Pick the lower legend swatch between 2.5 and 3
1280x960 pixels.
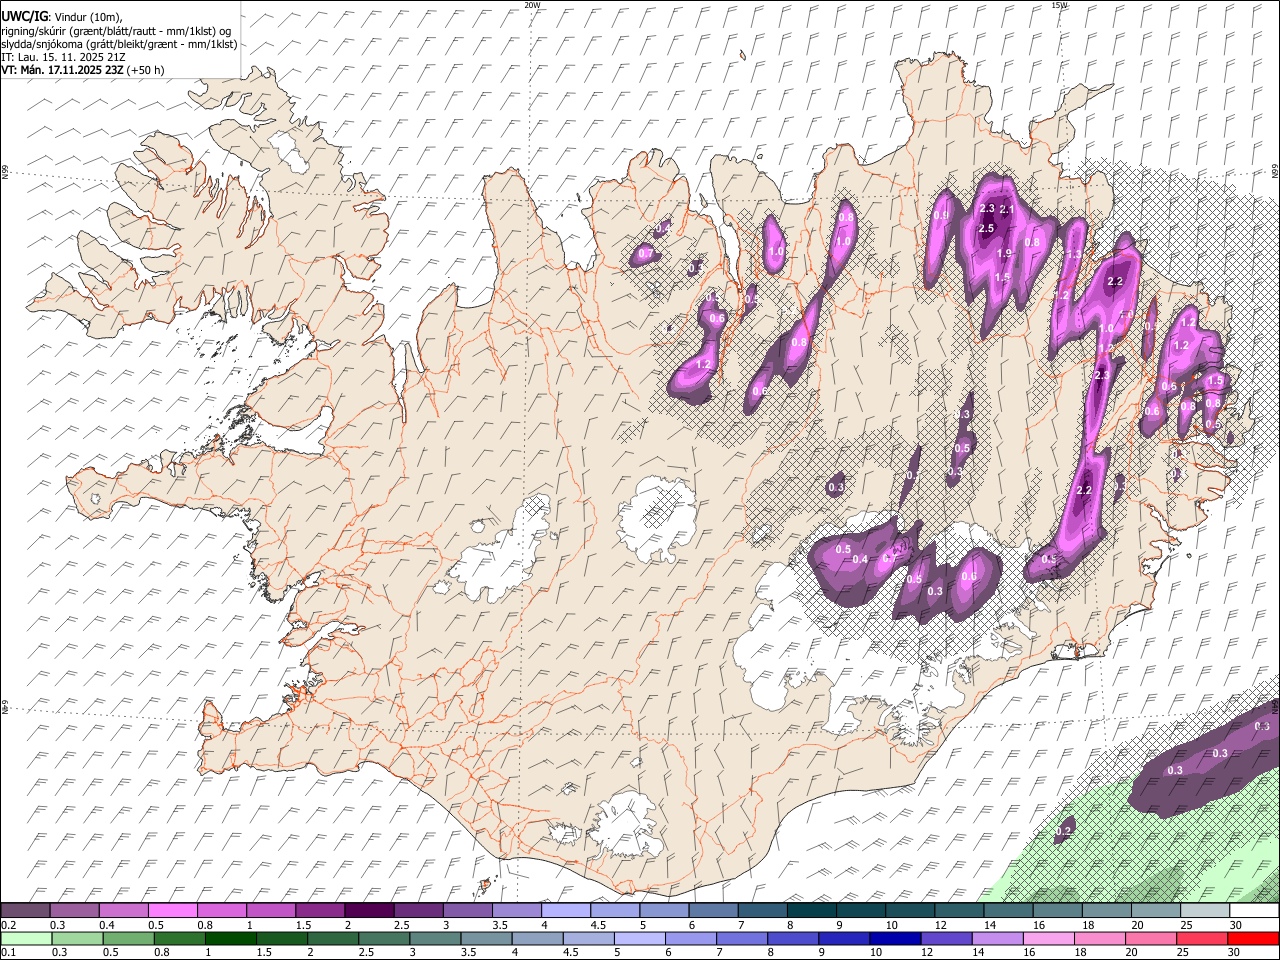click(385, 939)
